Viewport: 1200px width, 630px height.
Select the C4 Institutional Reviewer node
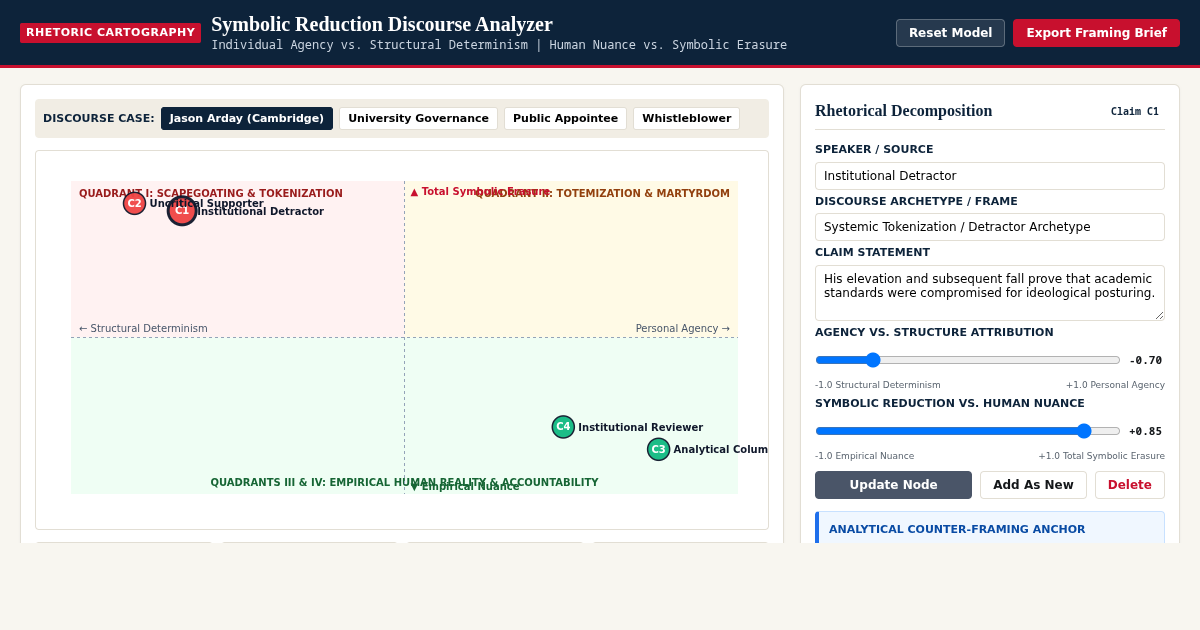click(x=563, y=427)
